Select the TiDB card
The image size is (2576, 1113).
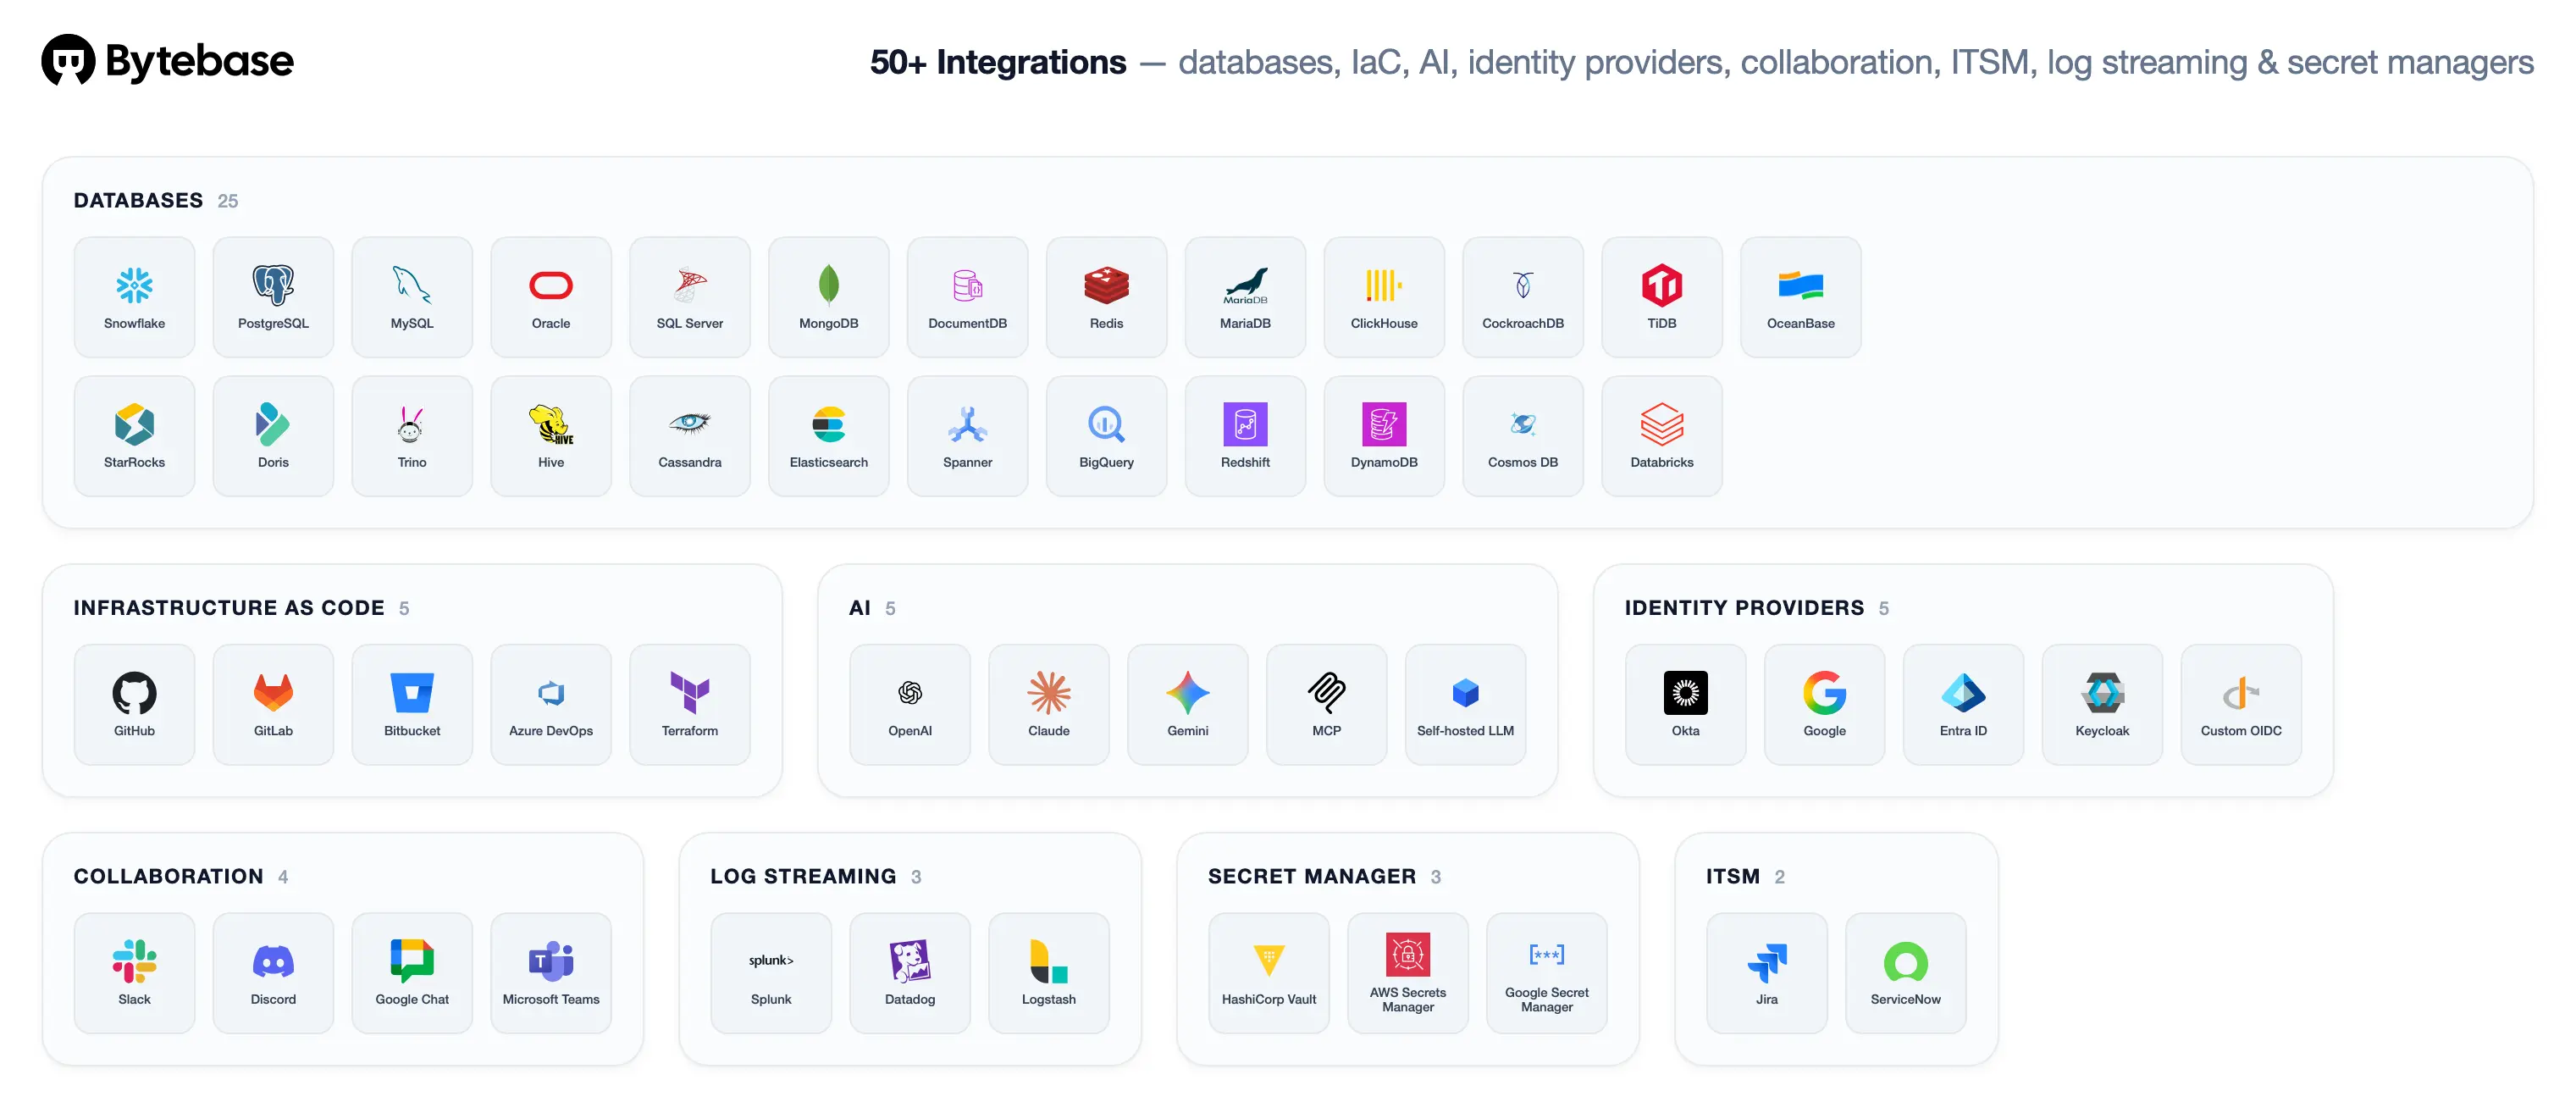coord(1663,297)
